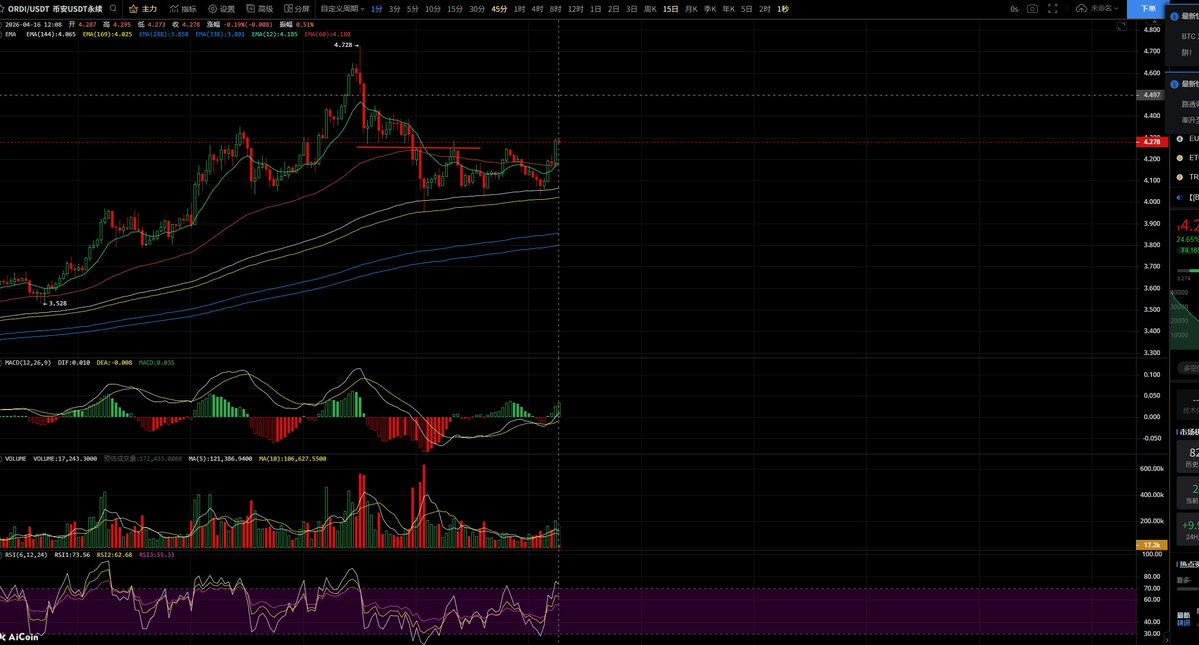Maximize the main chart pane icon
This screenshot has height=645, width=1199.
coord(1121,27)
